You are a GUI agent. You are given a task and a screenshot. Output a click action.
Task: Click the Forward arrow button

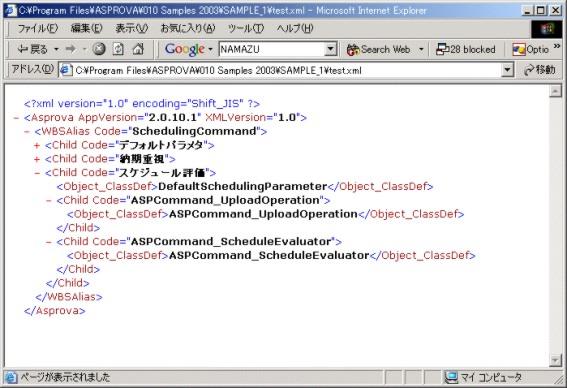pyautogui.click(x=71, y=49)
